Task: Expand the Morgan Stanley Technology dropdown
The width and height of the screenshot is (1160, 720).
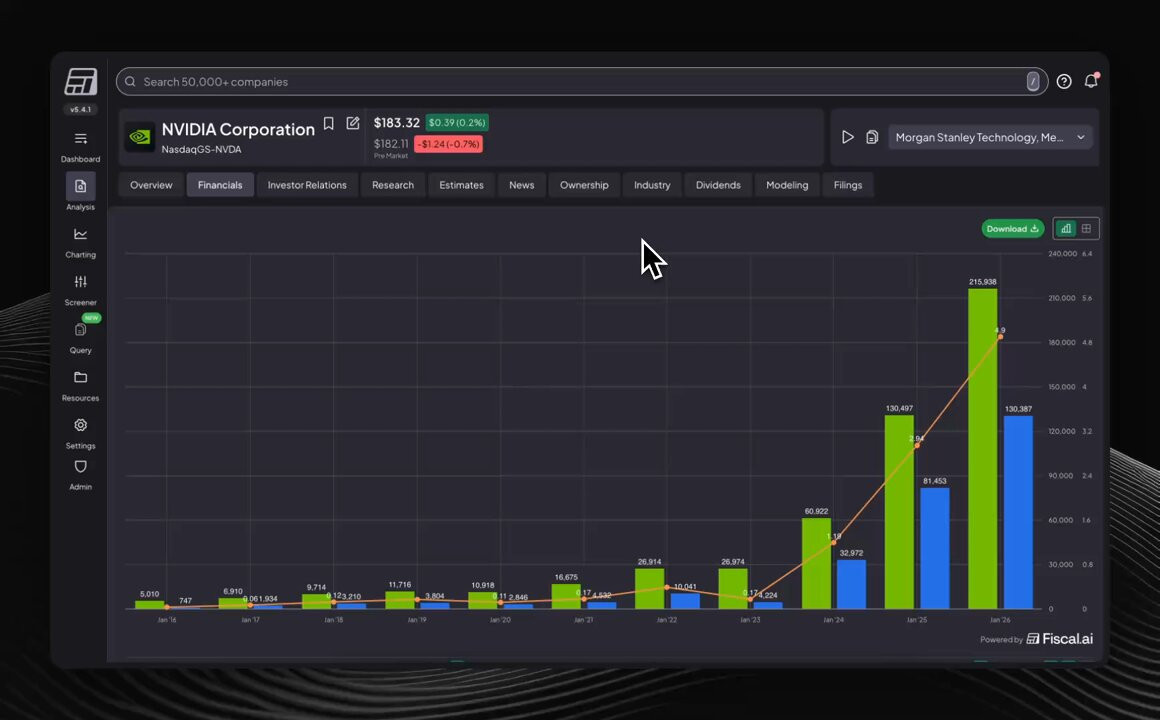Action: click(x=991, y=138)
